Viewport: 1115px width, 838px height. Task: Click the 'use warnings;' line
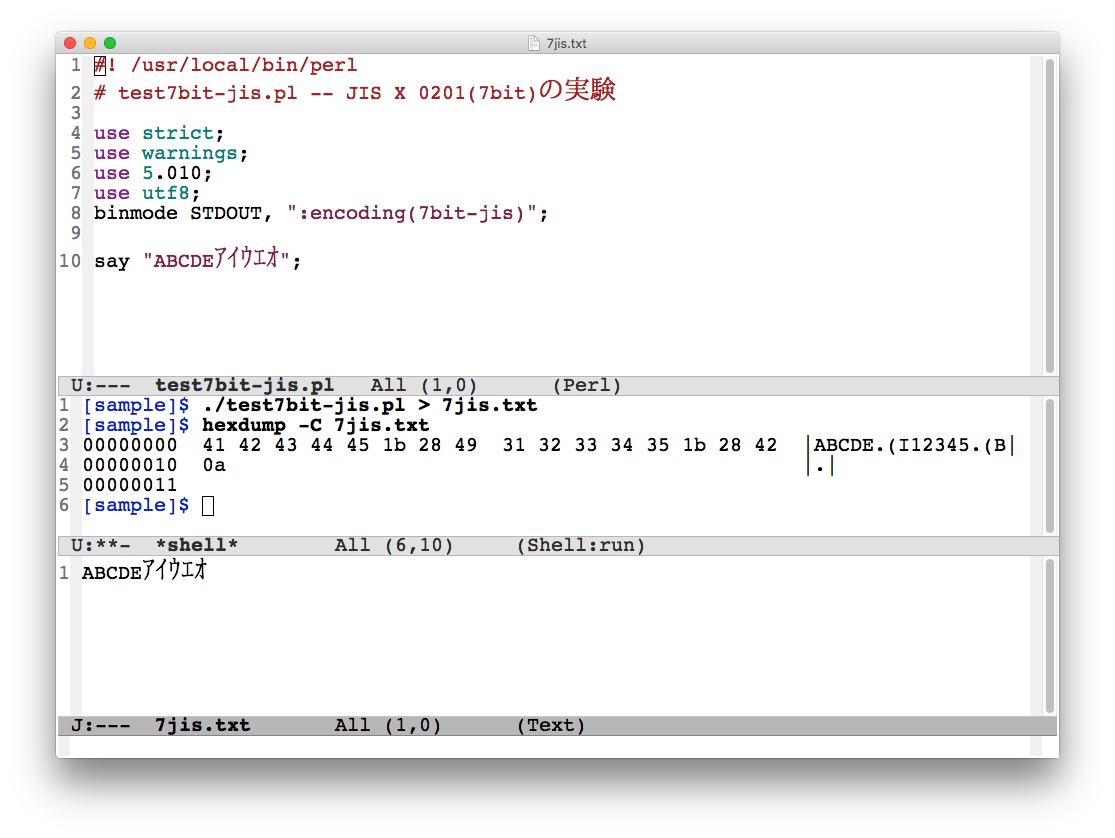point(171,154)
